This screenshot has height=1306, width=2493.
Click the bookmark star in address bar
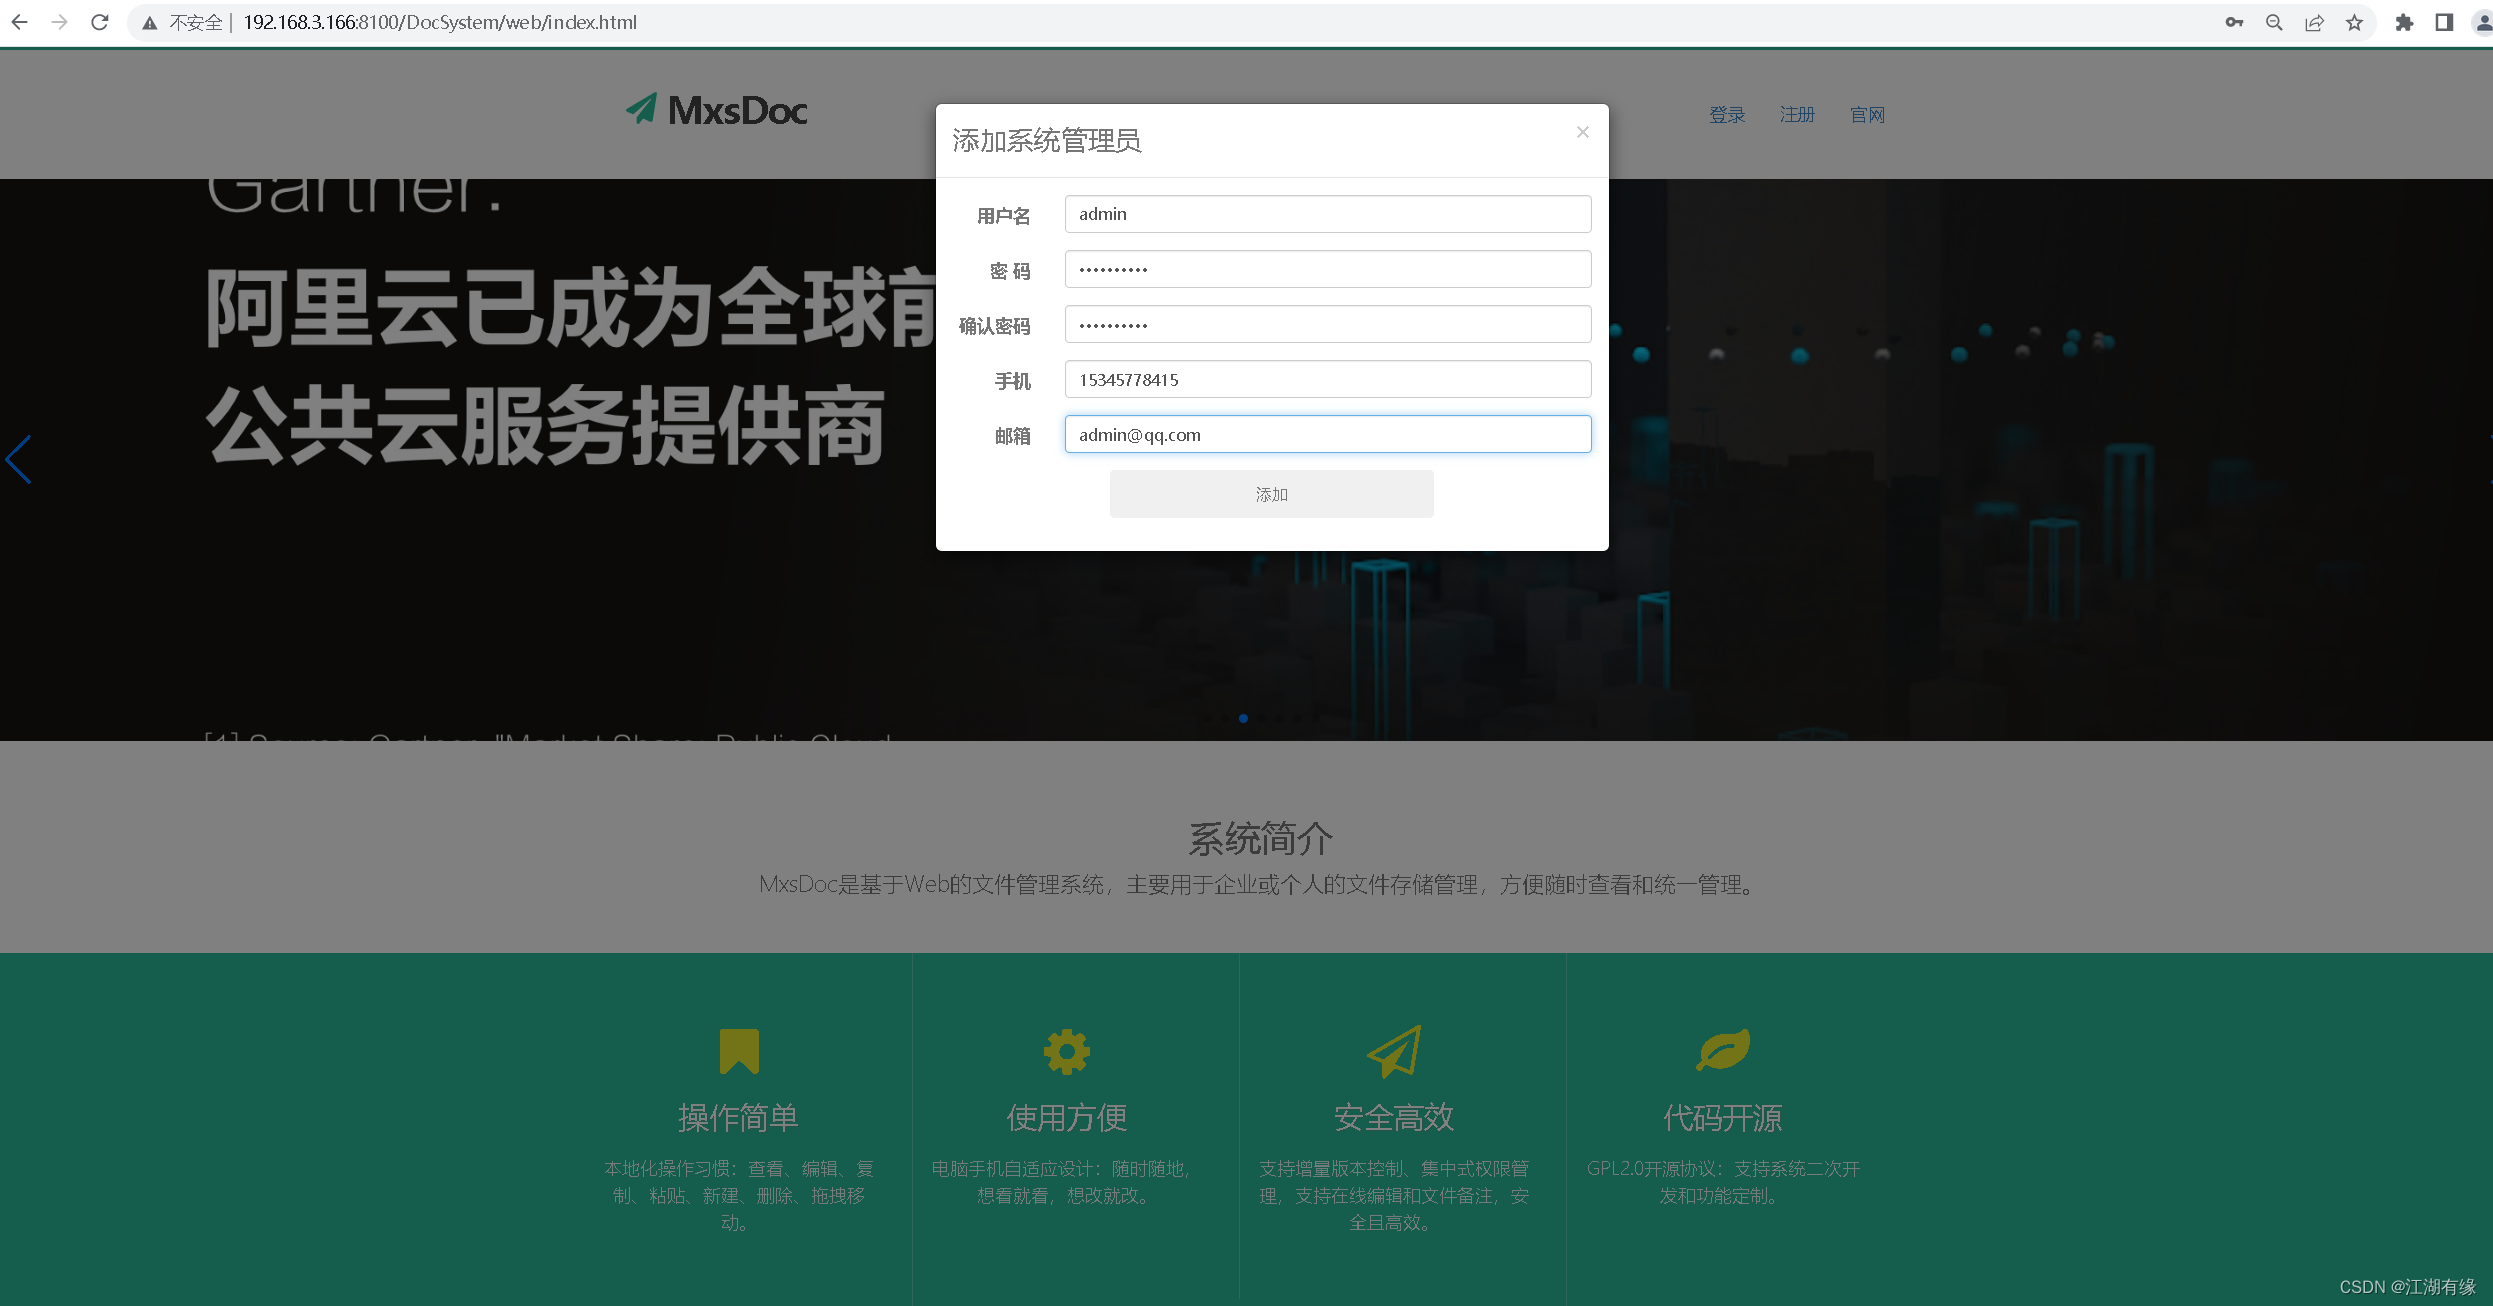click(2355, 21)
